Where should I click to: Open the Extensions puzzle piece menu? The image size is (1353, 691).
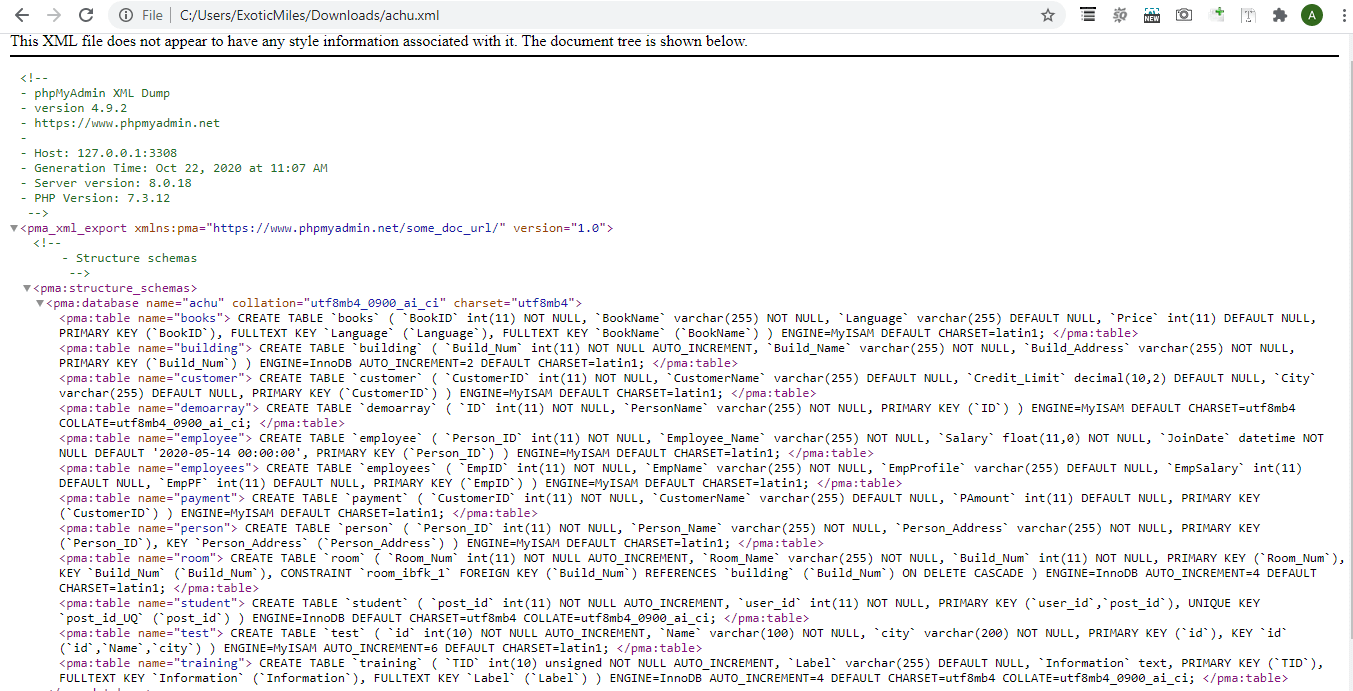(x=1279, y=15)
